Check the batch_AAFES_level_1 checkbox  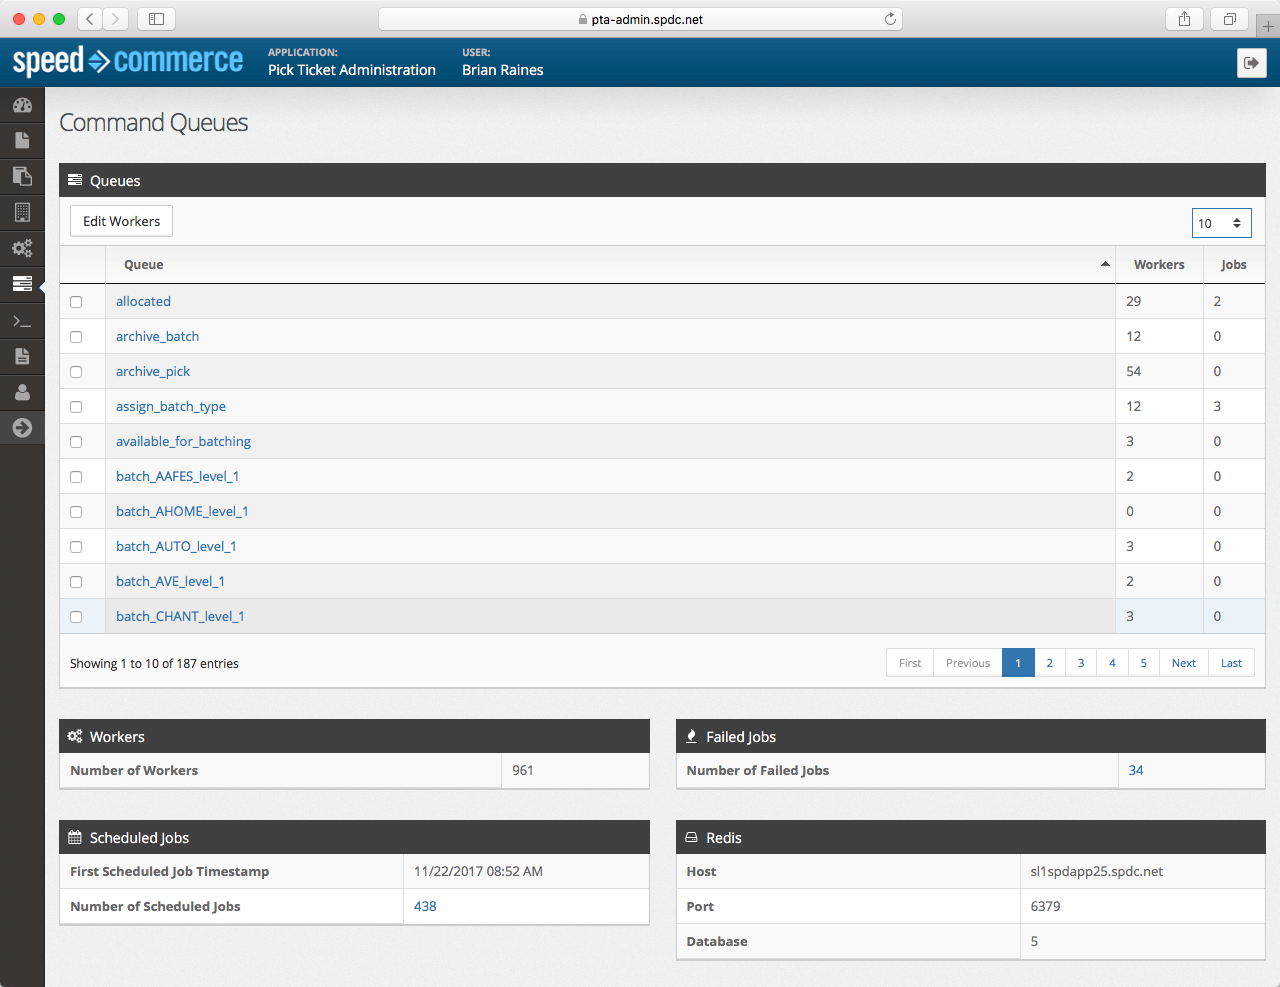tap(76, 477)
